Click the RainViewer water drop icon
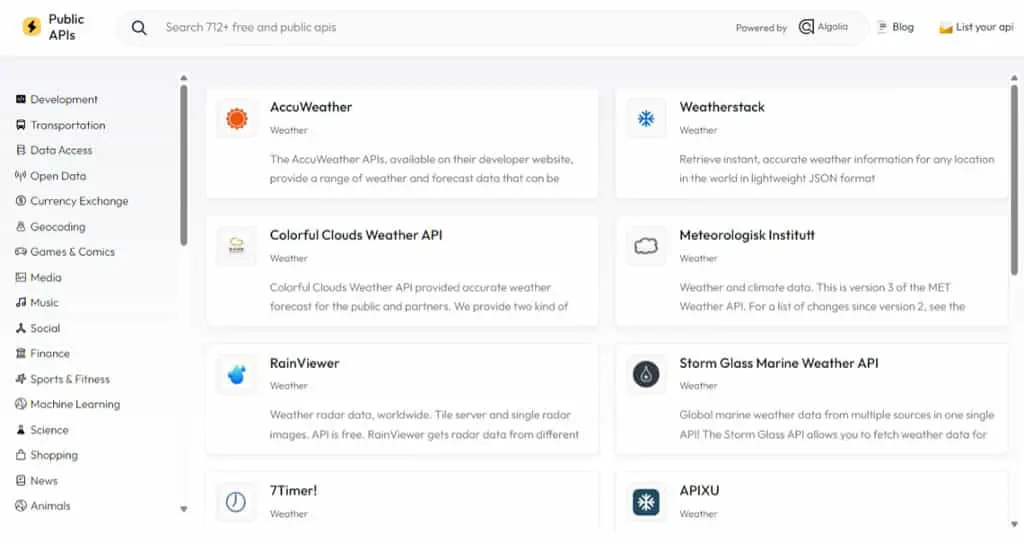 pos(236,374)
